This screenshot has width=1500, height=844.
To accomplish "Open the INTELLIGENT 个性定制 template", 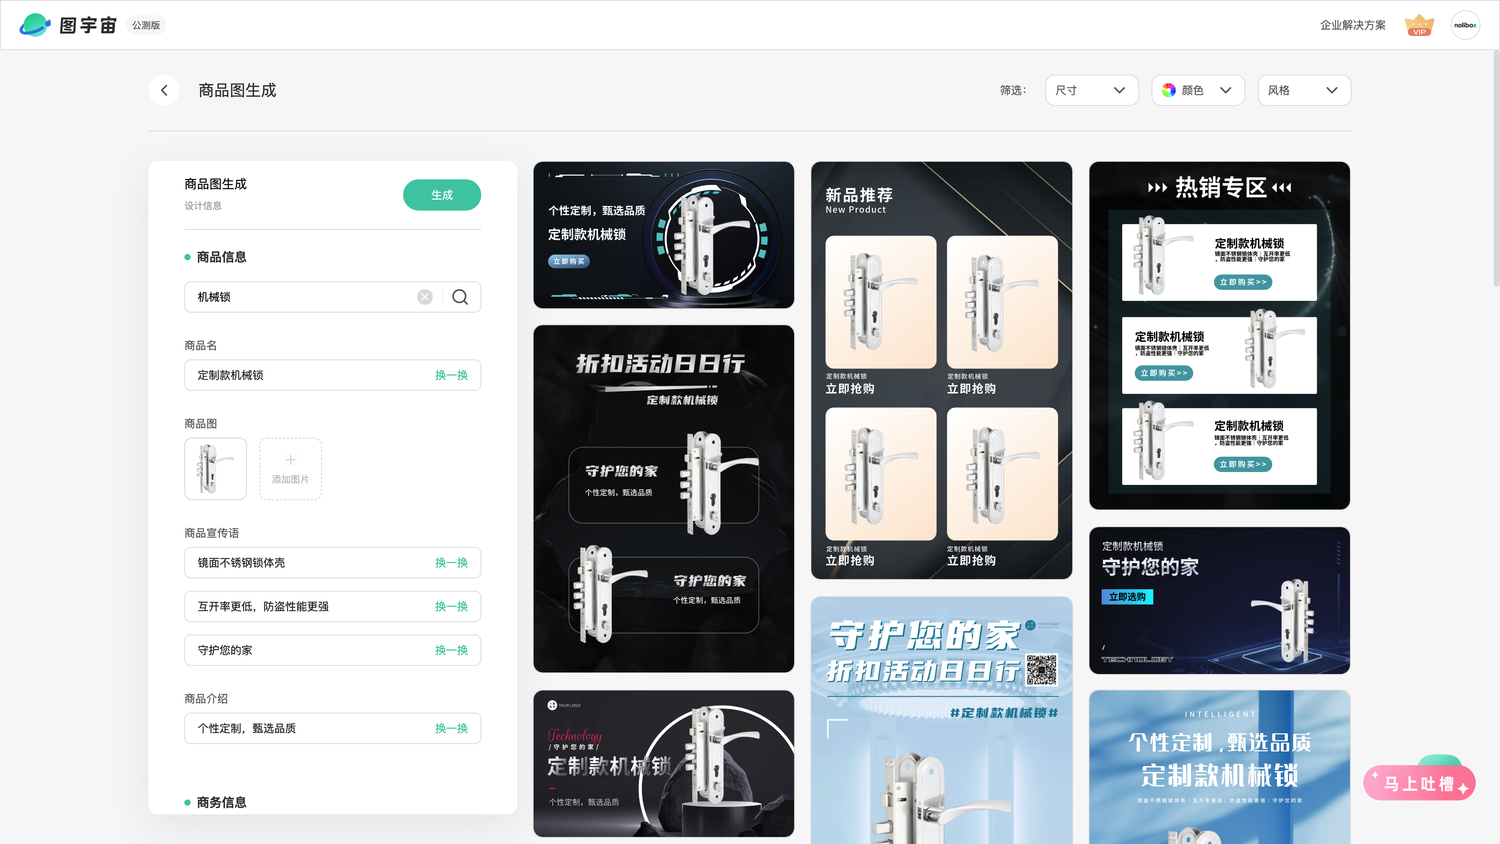I will pos(1219,767).
